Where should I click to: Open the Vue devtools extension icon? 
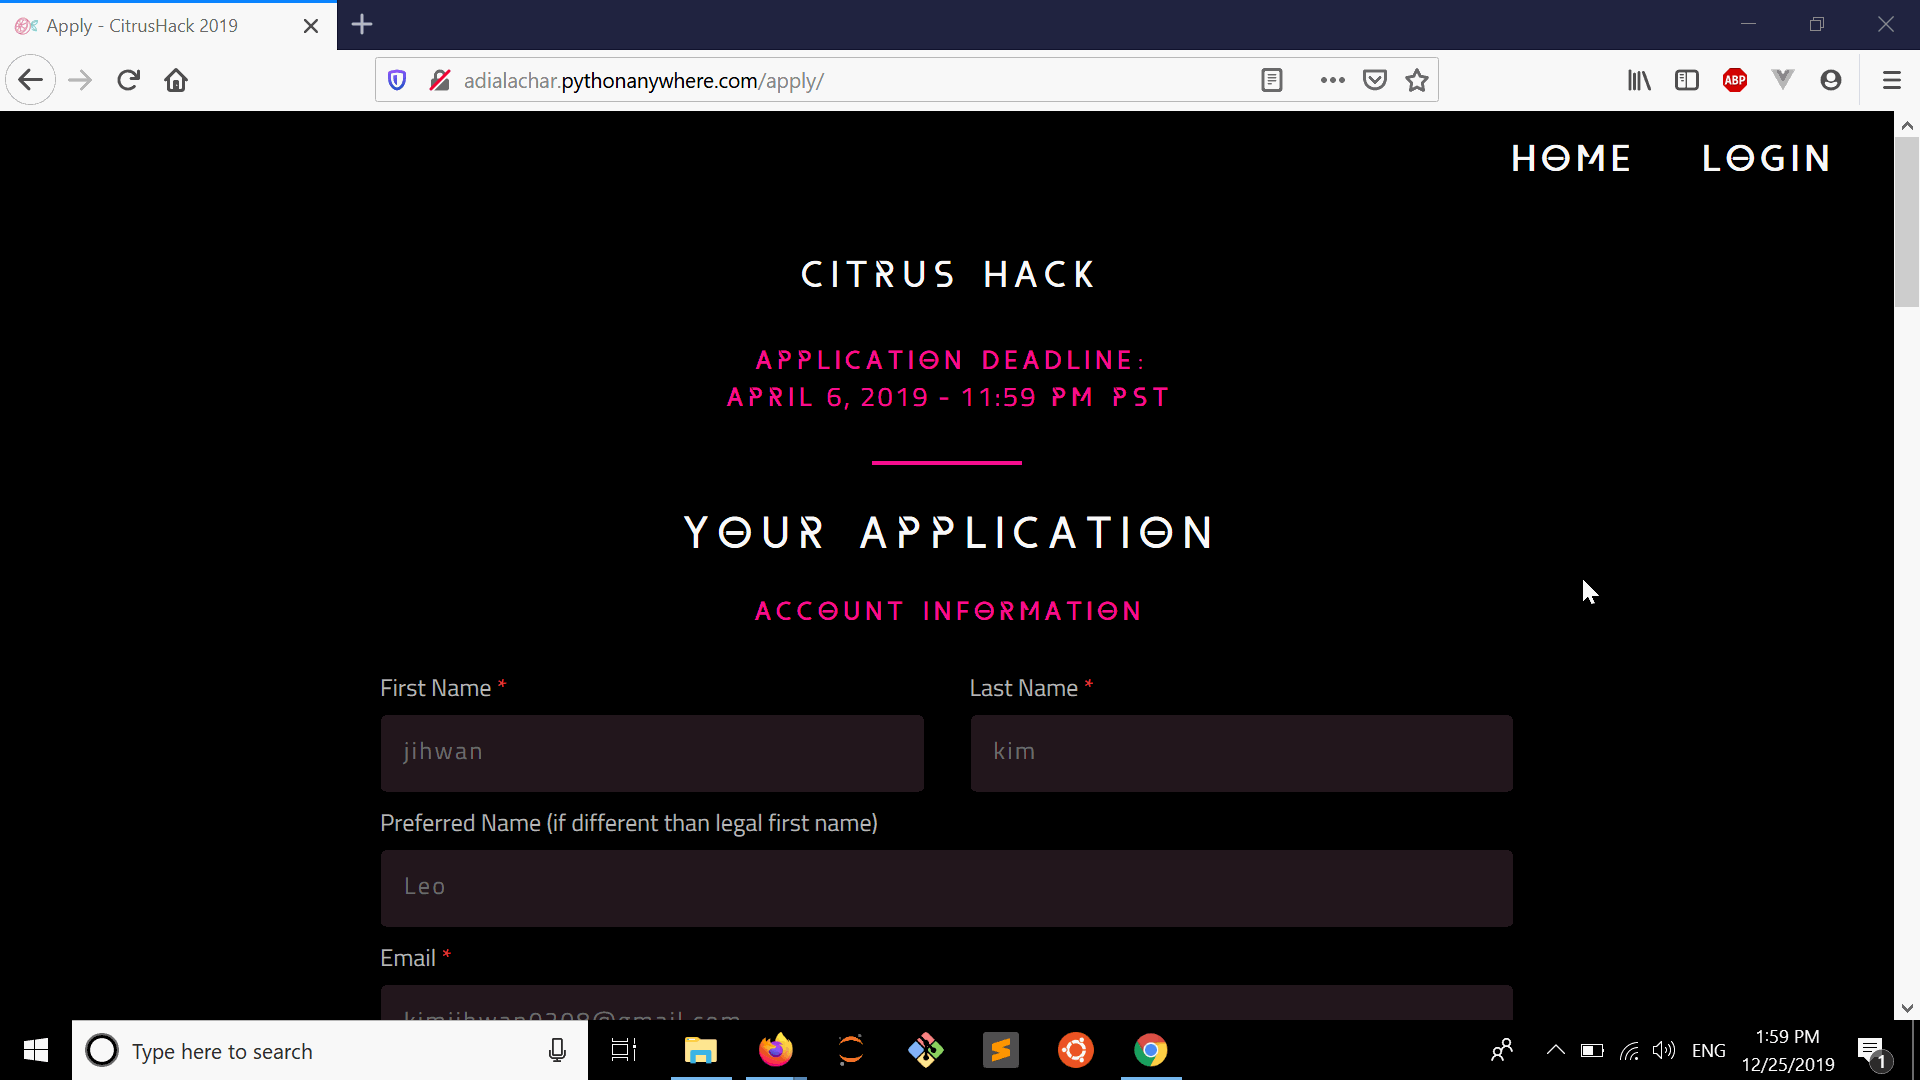pyautogui.click(x=1783, y=80)
